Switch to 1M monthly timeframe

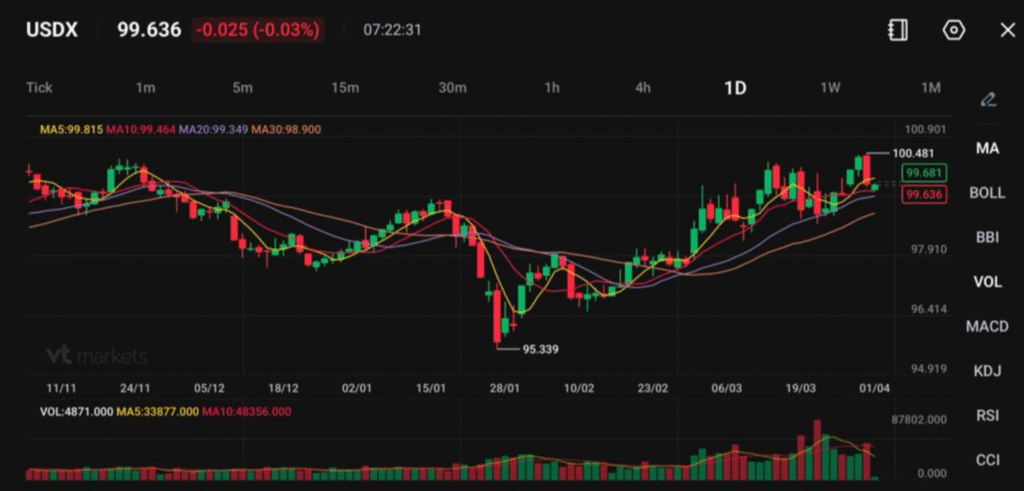pos(930,88)
